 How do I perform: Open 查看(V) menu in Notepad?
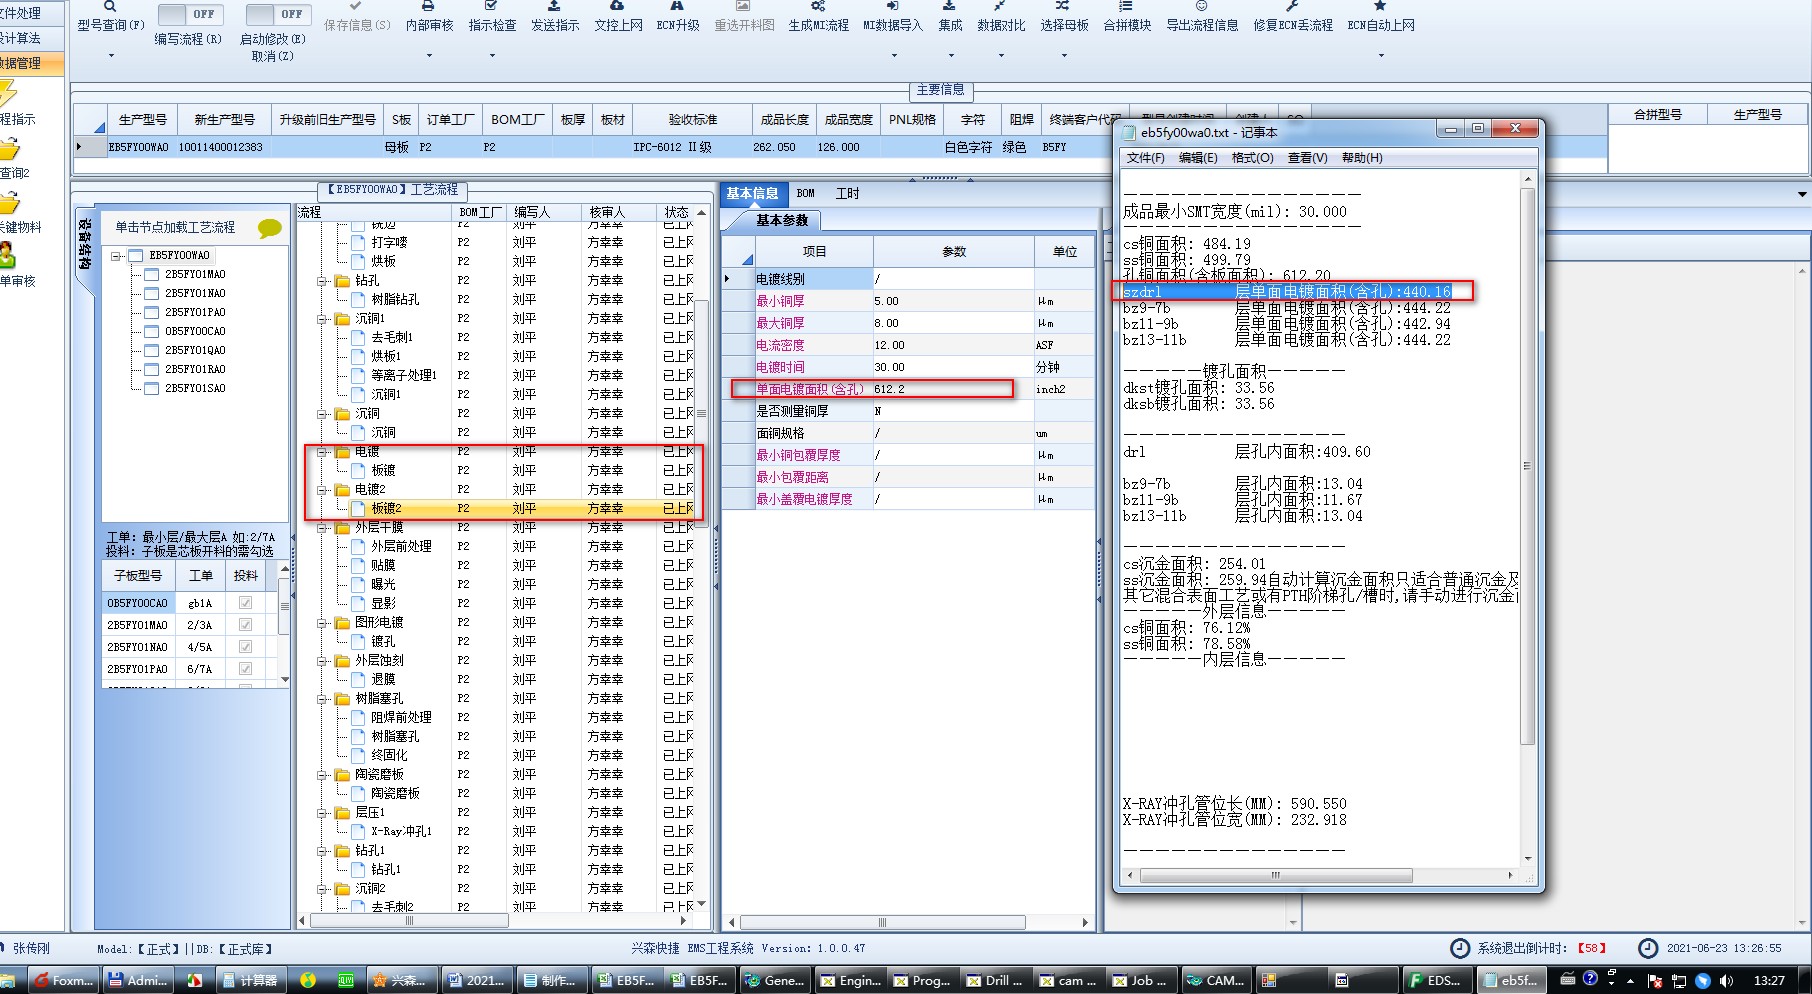pos(1307,158)
